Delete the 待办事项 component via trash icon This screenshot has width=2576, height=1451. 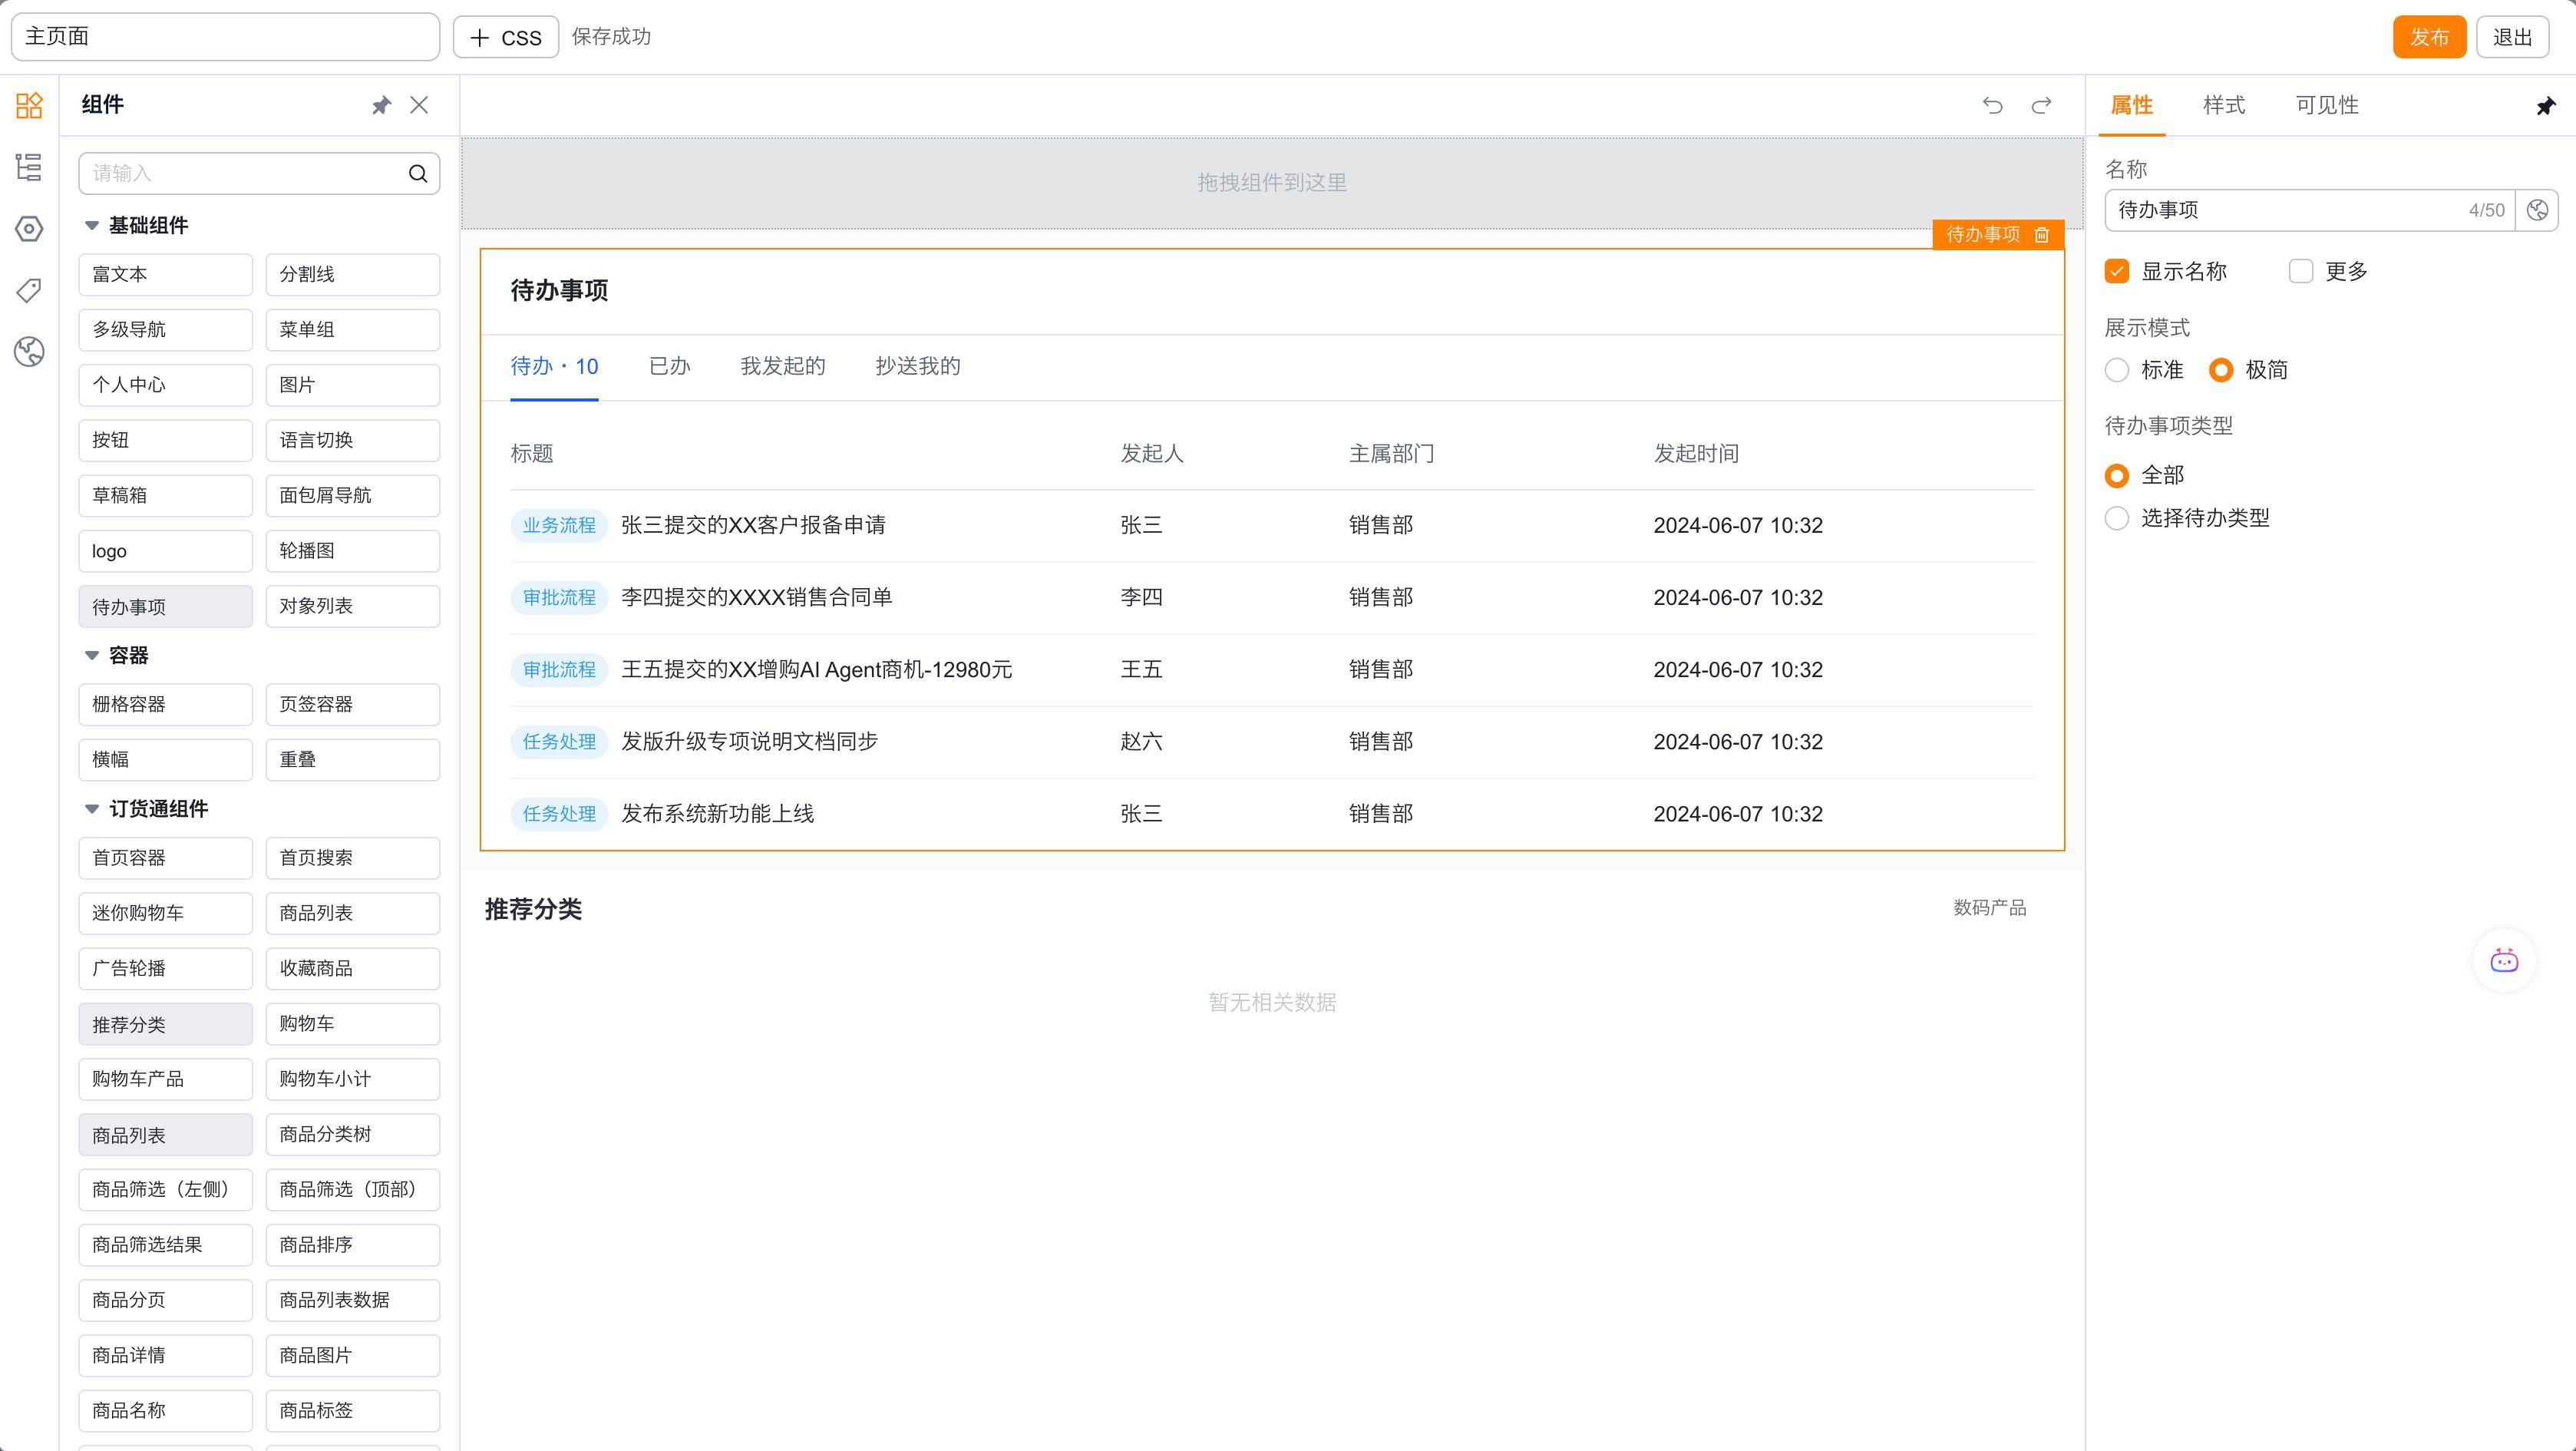[x=2042, y=234]
